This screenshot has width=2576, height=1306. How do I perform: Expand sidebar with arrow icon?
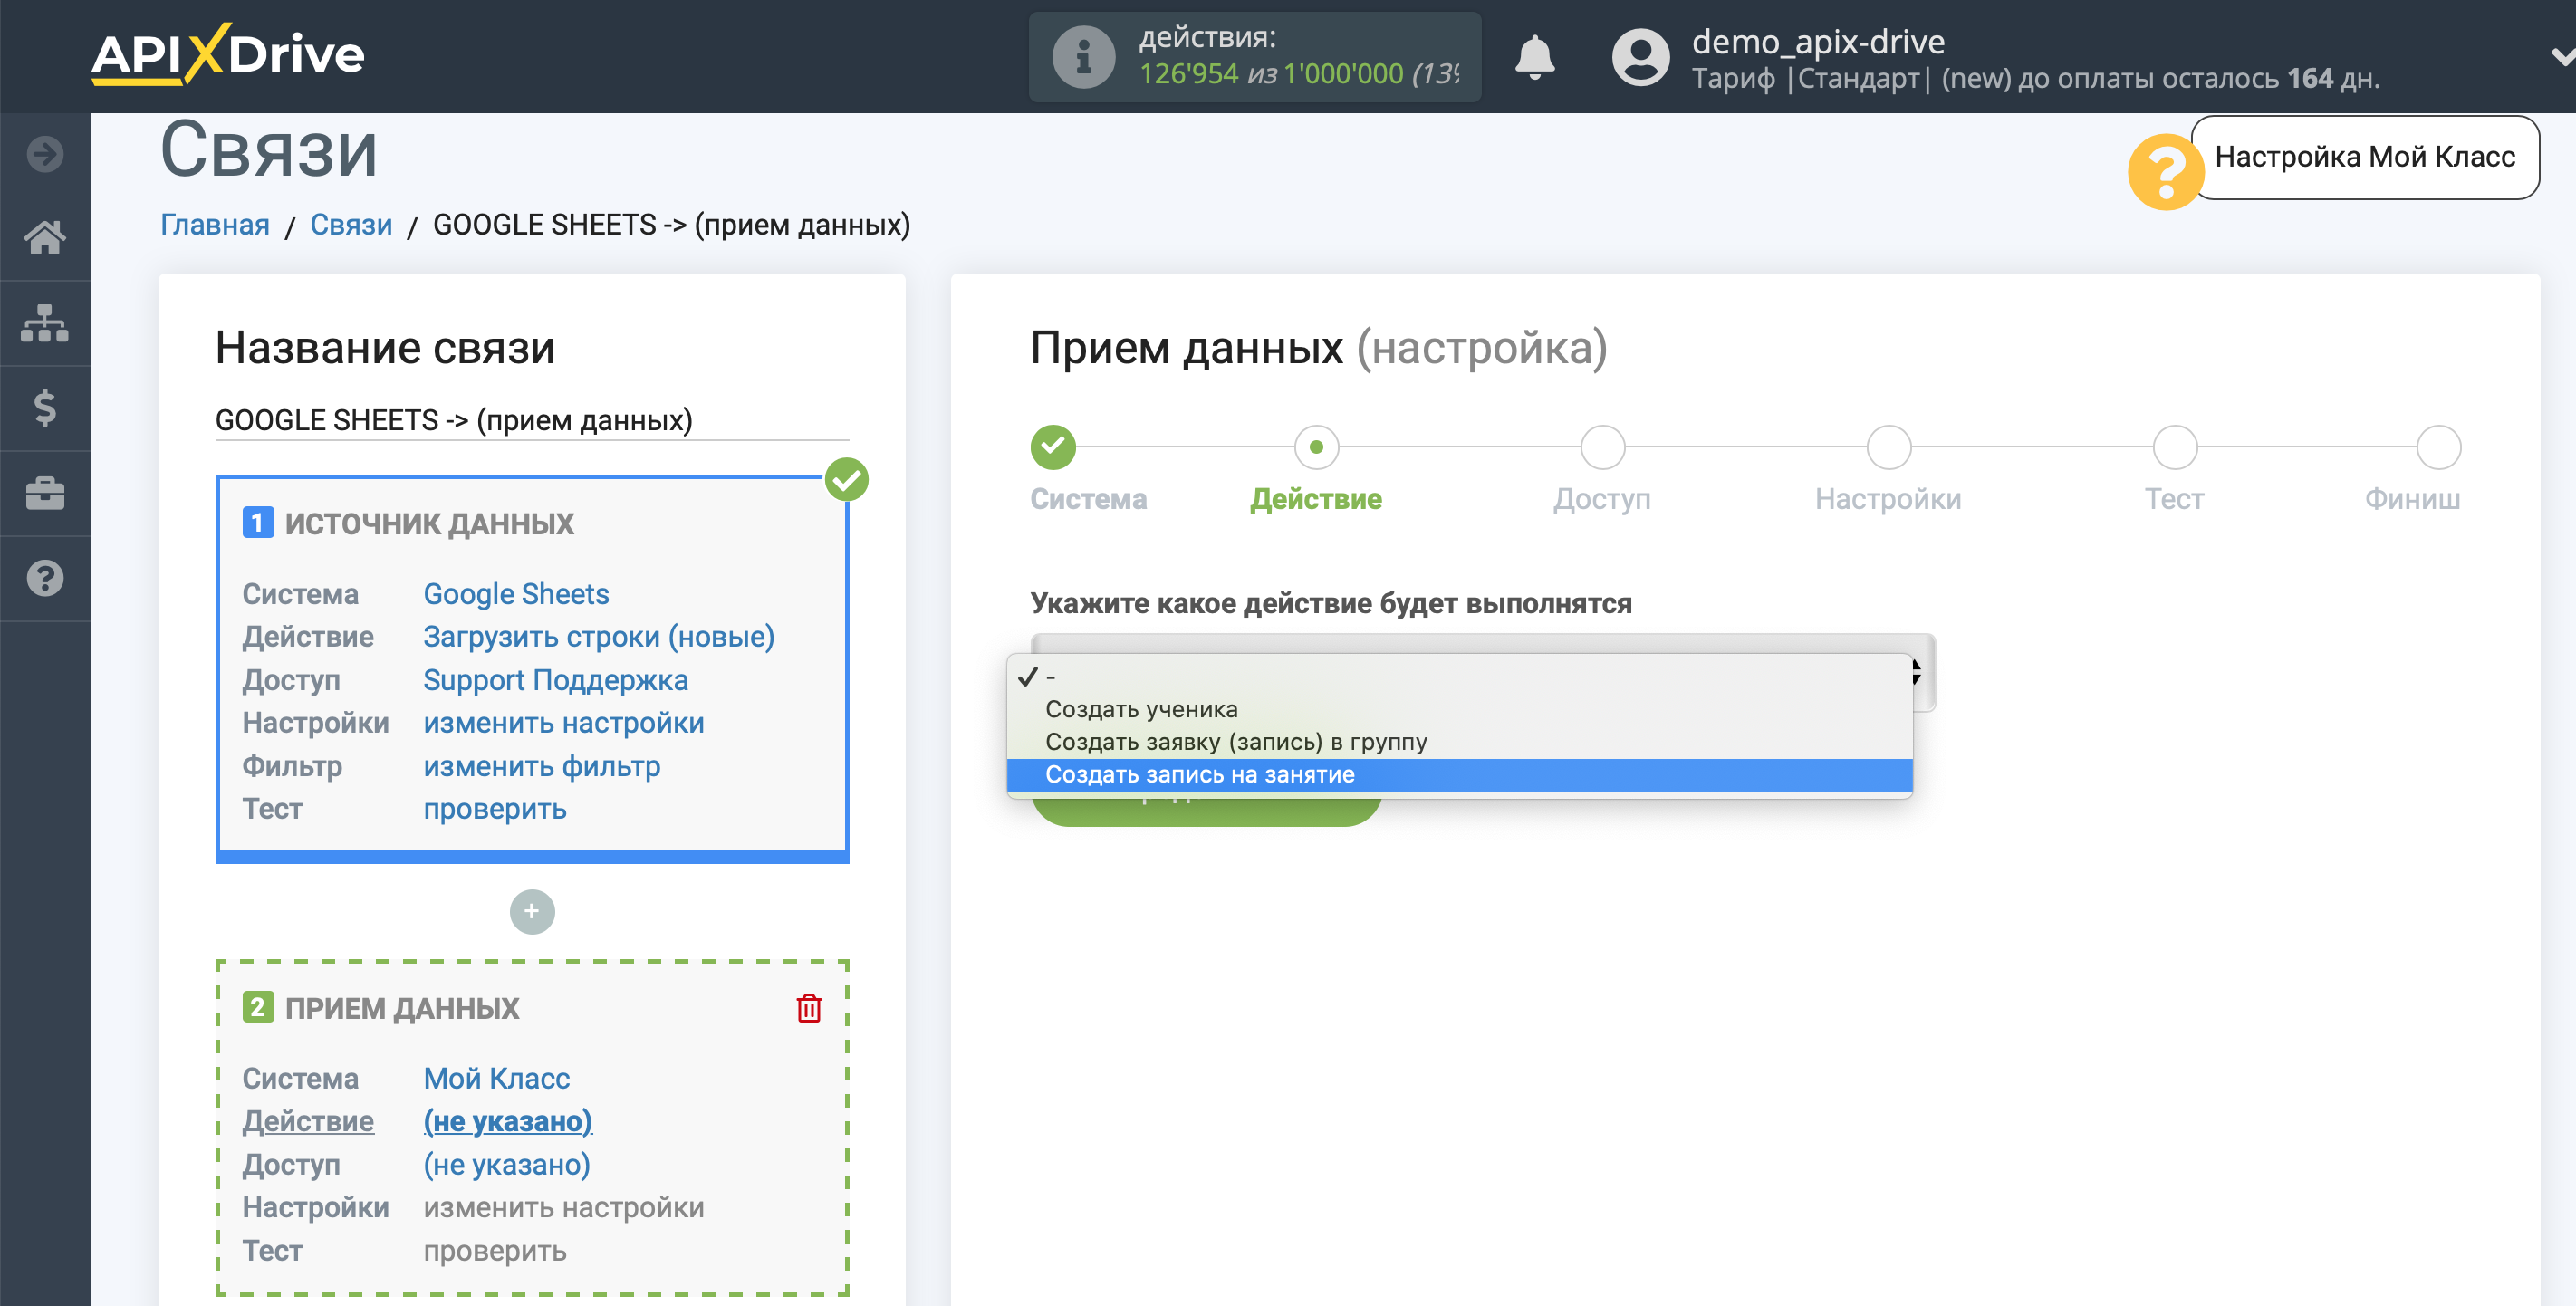click(45, 154)
